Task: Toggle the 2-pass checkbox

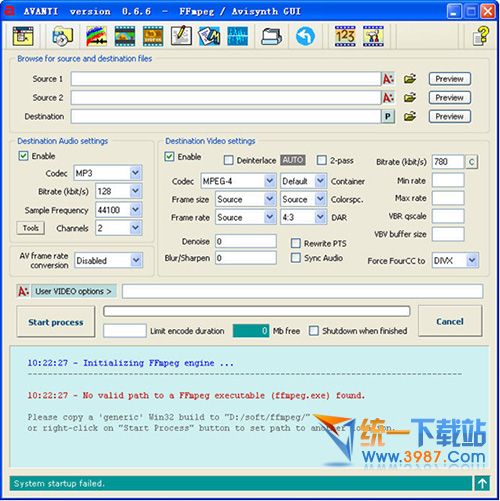Action: [321, 160]
